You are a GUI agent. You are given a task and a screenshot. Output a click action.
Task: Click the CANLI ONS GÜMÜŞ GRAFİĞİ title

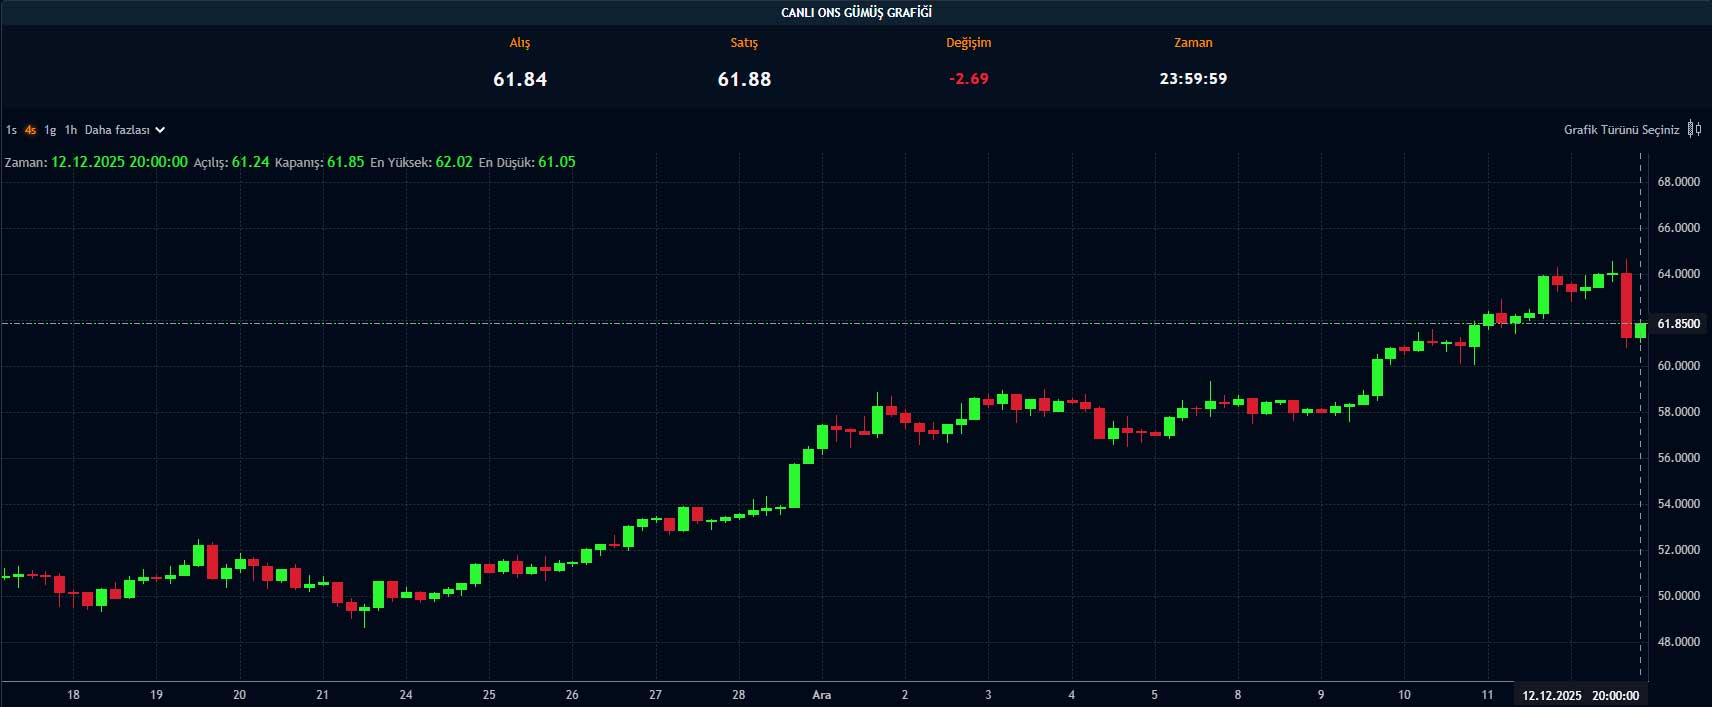[x=856, y=12]
